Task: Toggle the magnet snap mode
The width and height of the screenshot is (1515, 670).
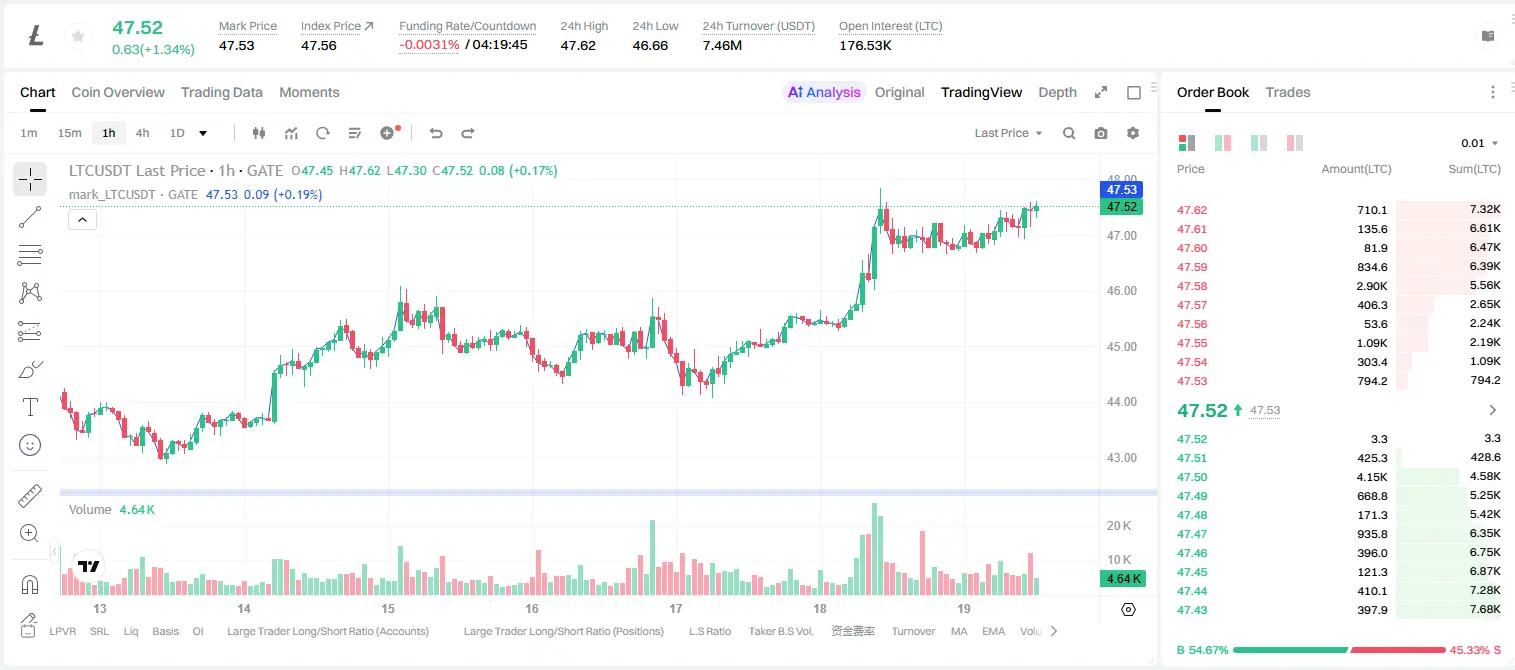Action: coord(30,584)
